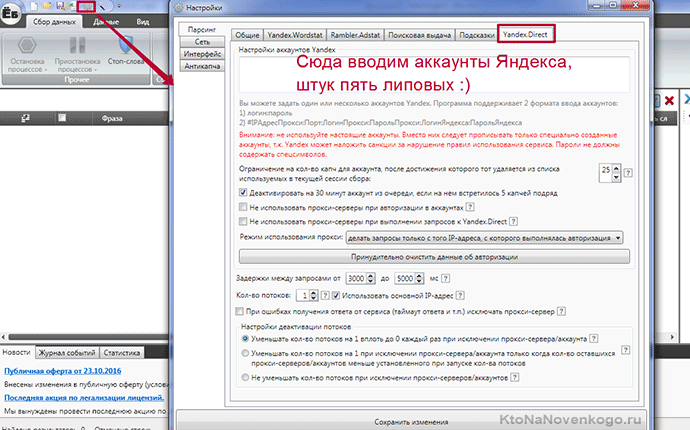690x430 pixels.
Task: Click the Yandex accounts input text area
Action: pos(434,74)
